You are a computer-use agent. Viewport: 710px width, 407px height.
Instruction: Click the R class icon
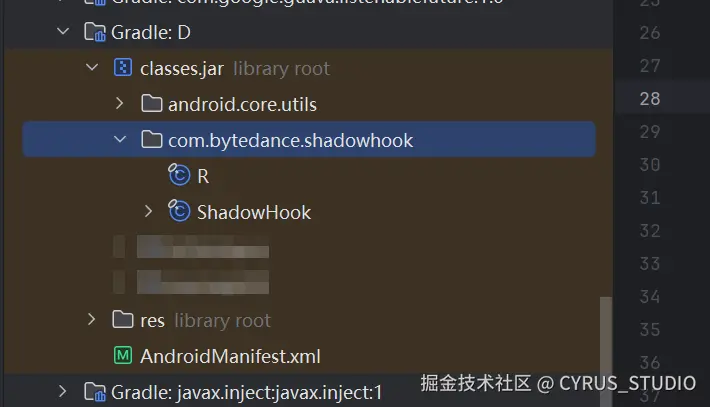(179, 175)
